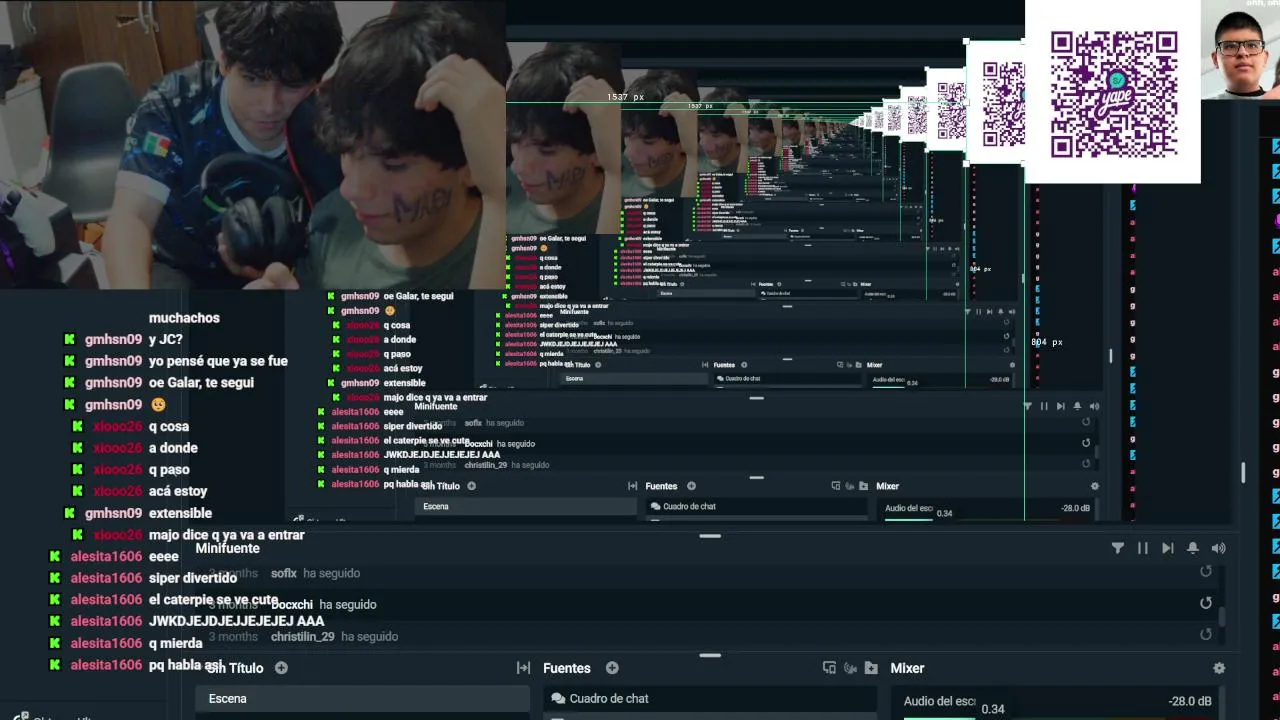Click the large chat line "y JC?"
The image size is (1280, 720).
pyautogui.click(x=165, y=339)
